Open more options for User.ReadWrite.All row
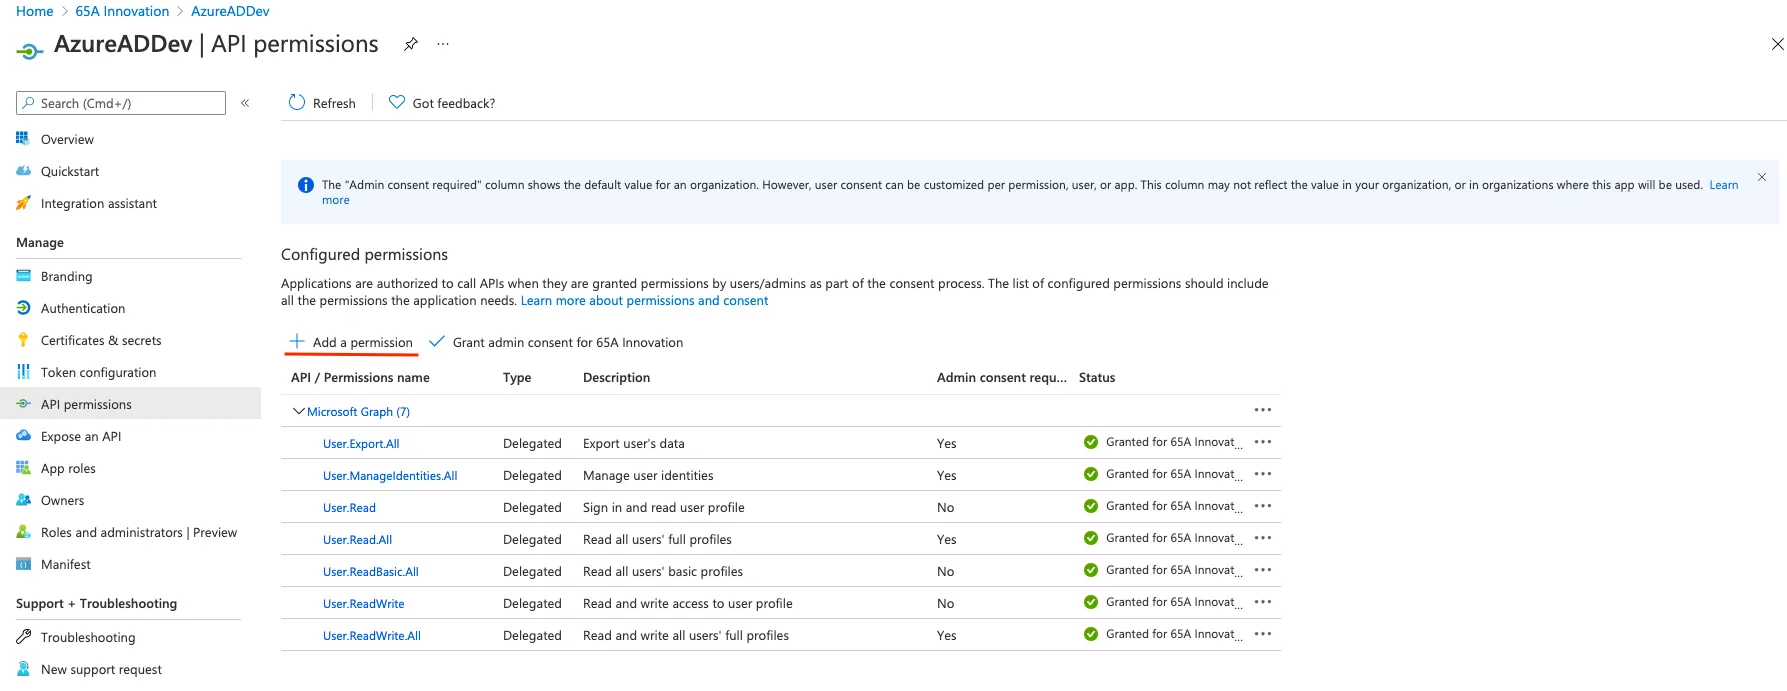Image resolution: width=1787 pixels, height=691 pixels. click(x=1263, y=634)
